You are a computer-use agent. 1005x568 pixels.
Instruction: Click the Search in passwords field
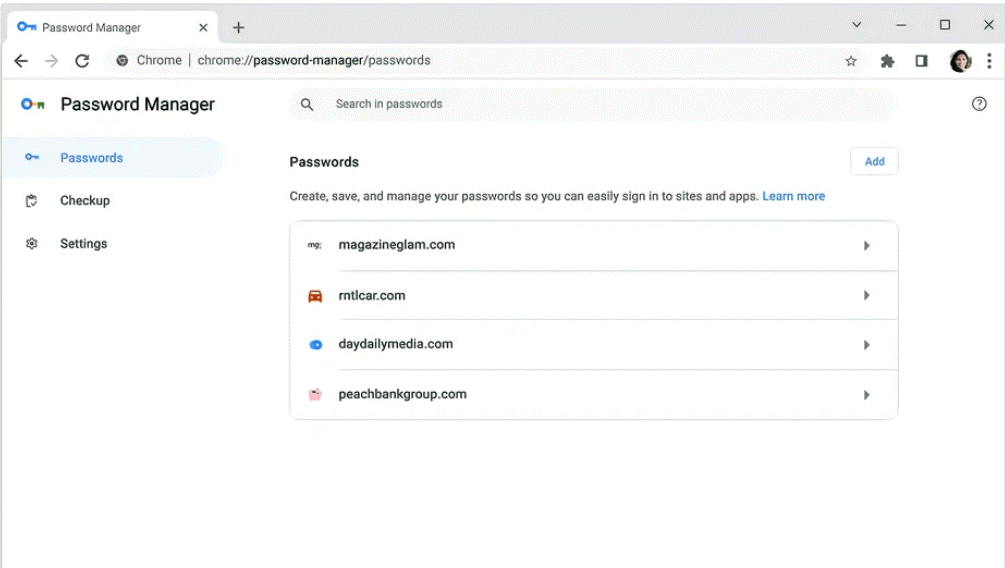point(593,104)
